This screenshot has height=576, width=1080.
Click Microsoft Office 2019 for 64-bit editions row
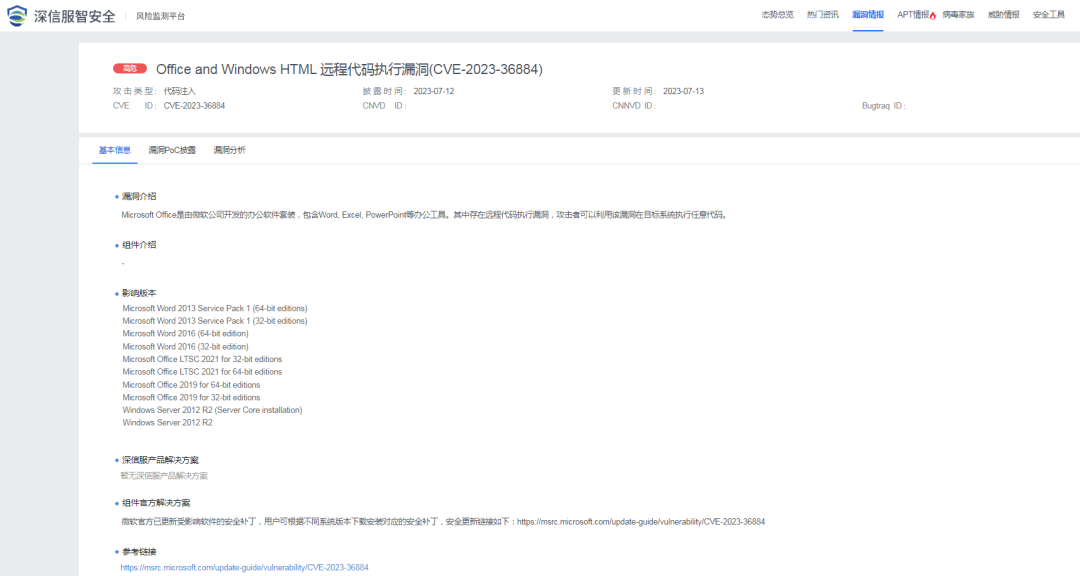pos(191,385)
